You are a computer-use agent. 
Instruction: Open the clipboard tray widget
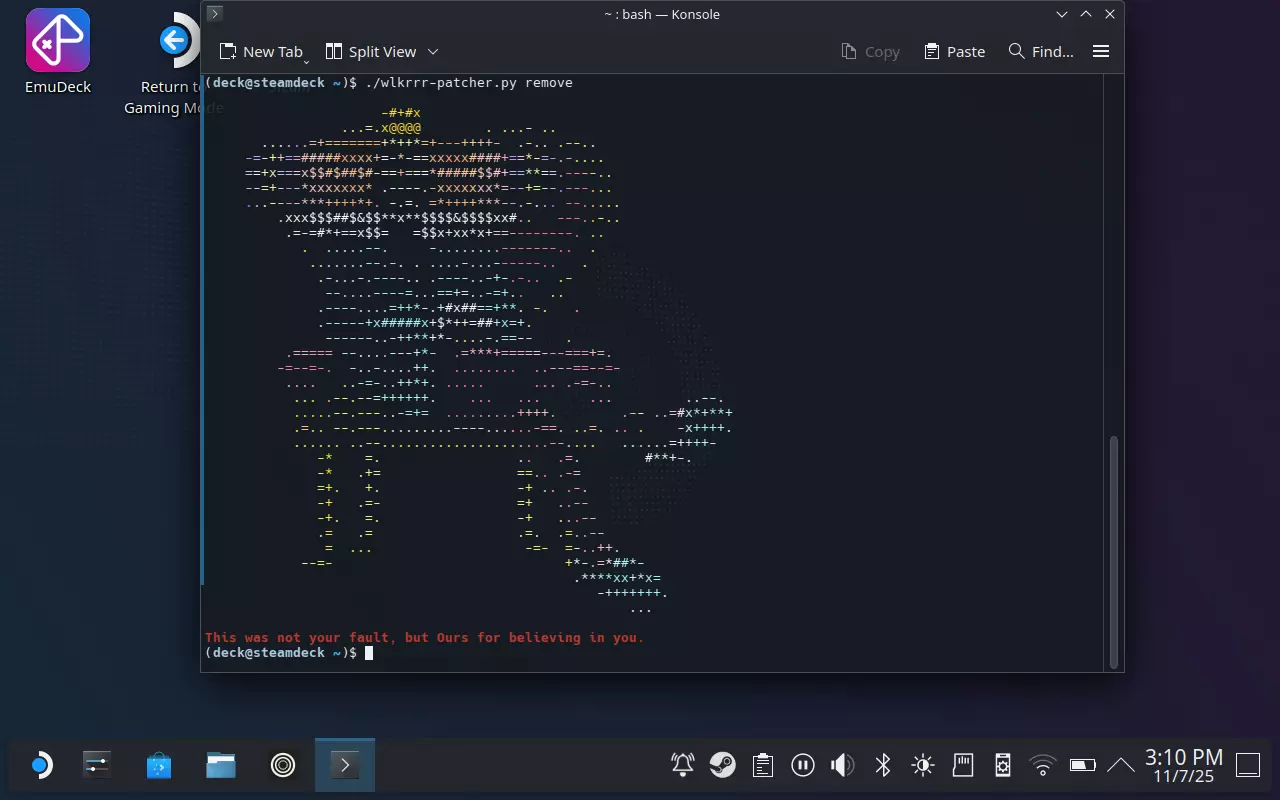(x=762, y=766)
